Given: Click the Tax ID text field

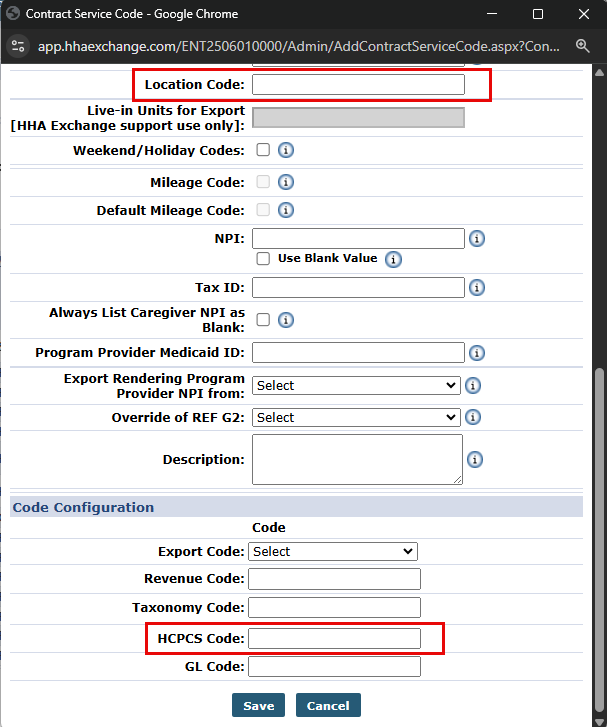Looking at the screenshot, I should click(358, 287).
